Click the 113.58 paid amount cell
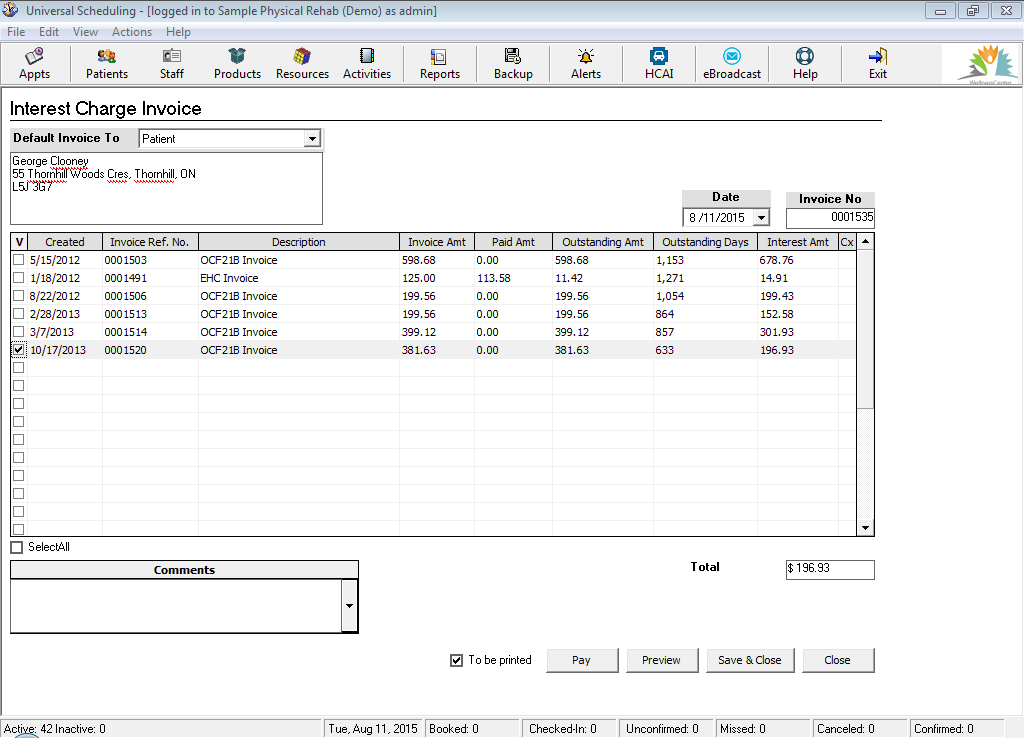 513,278
